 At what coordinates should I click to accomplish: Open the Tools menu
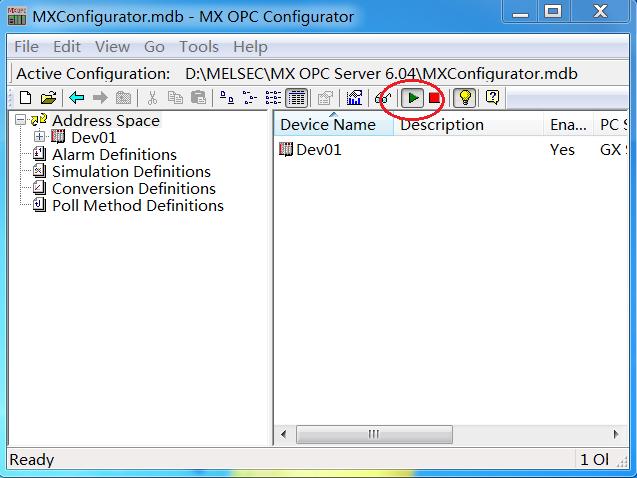pyautogui.click(x=199, y=47)
